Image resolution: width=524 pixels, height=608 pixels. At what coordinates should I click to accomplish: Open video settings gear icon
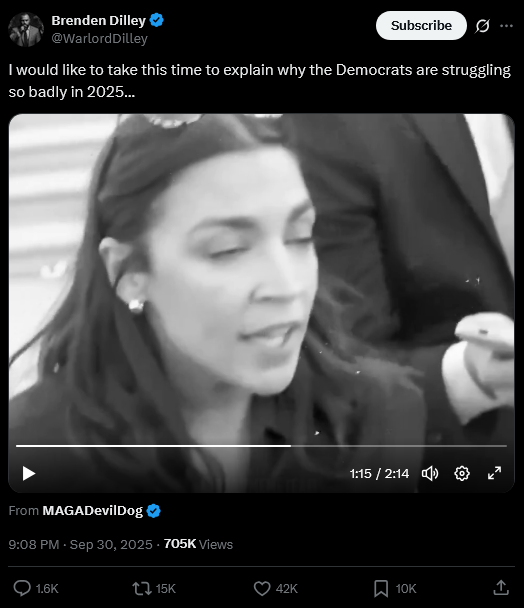pos(462,473)
